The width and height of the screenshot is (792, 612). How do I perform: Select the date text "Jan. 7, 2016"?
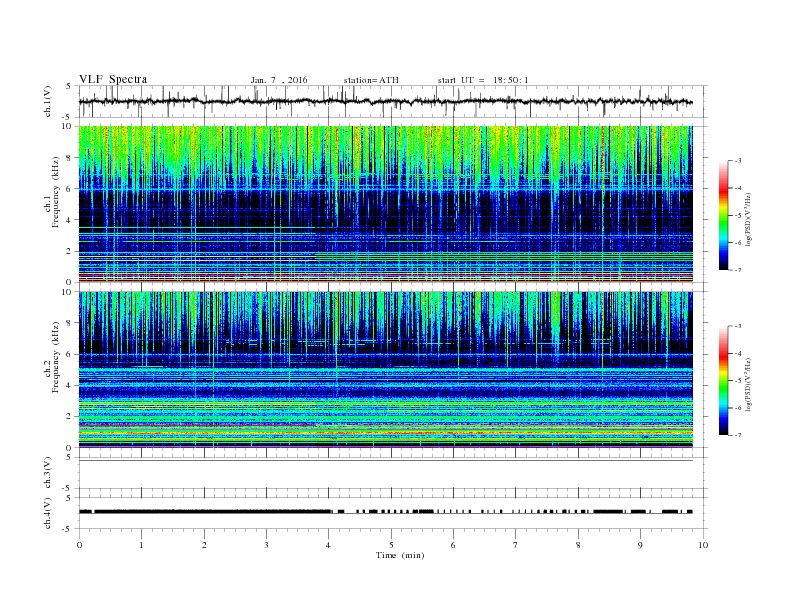click(279, 80)
